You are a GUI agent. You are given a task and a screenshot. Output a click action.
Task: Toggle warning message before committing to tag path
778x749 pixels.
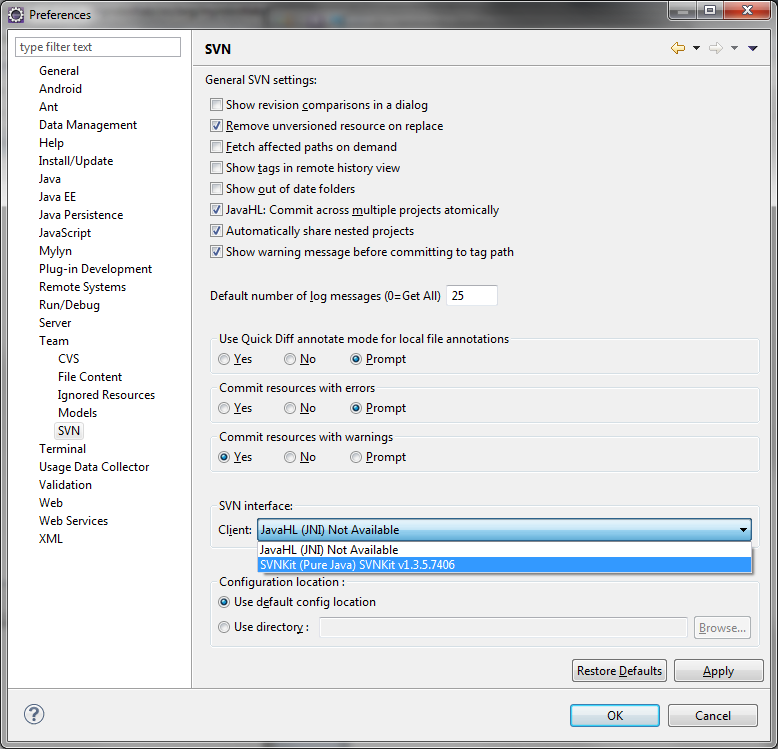pos(216,251)
